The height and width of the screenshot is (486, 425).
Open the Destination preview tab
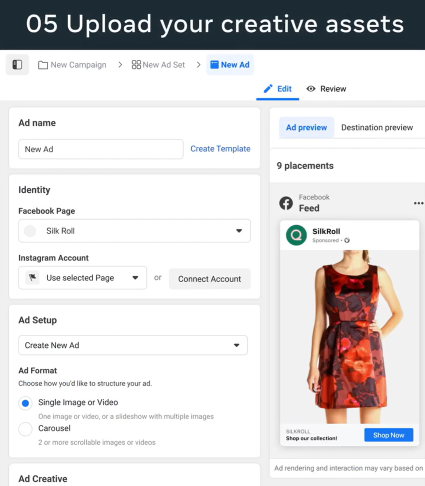(377, 127)
